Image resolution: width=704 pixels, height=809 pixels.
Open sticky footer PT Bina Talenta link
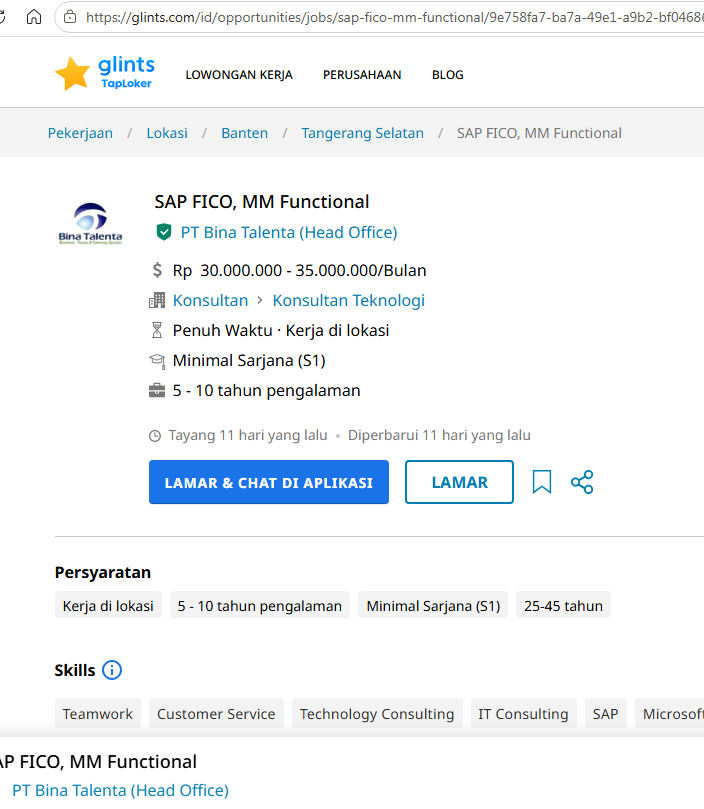tap(120, 790)
